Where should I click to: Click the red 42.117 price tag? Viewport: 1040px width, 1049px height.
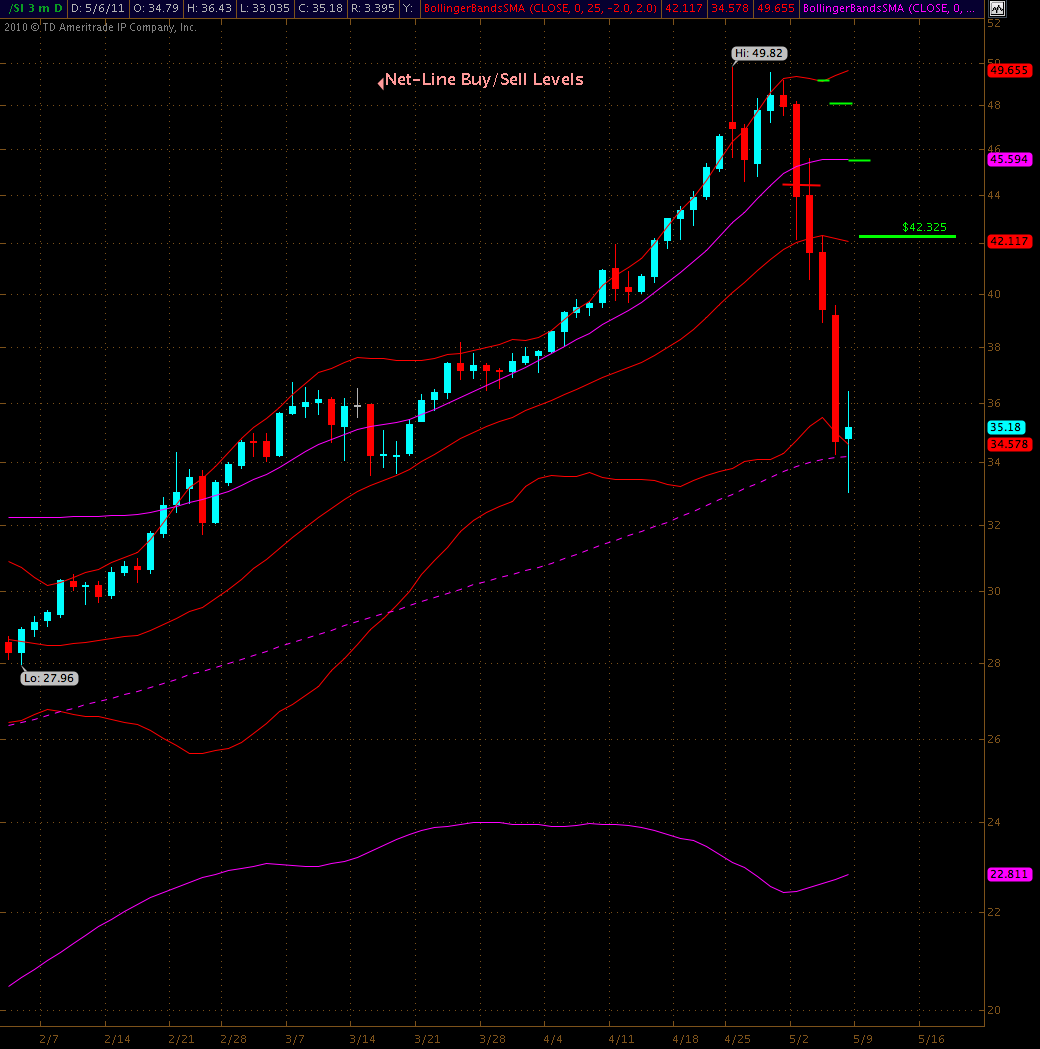point(1009,241)
